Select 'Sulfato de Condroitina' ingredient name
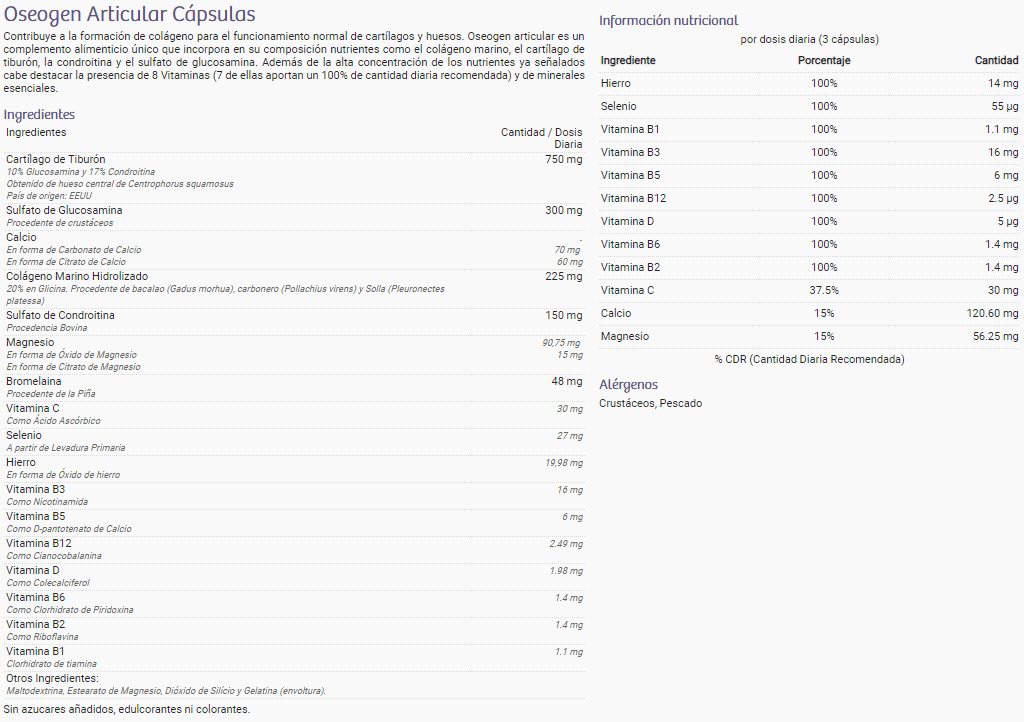1024x722 pixels. (60, 315)
